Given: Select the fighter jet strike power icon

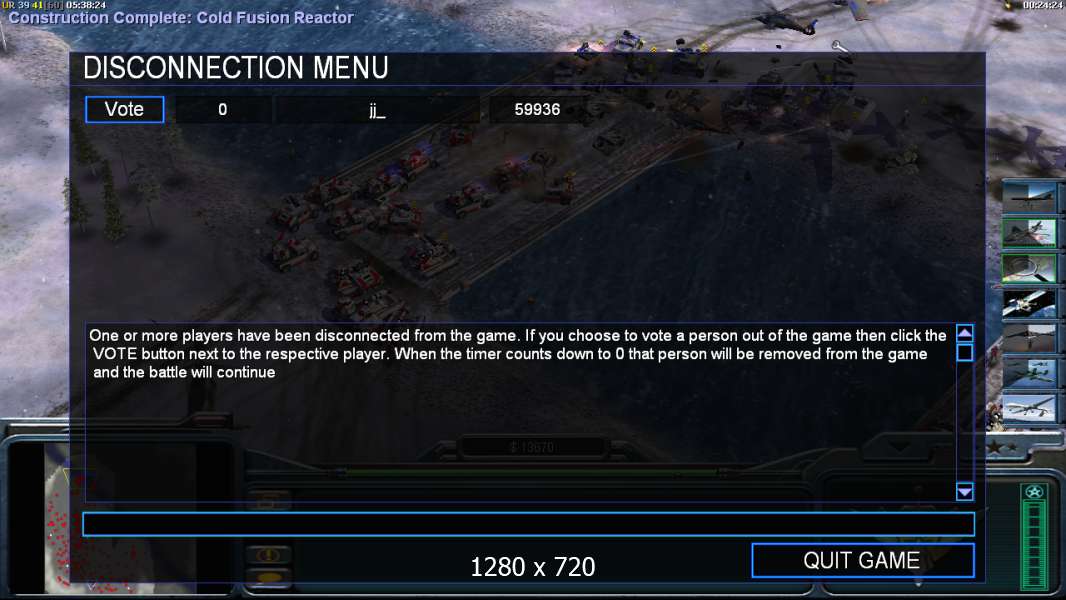Looking at the screenshot, I should pos(1029,232).
